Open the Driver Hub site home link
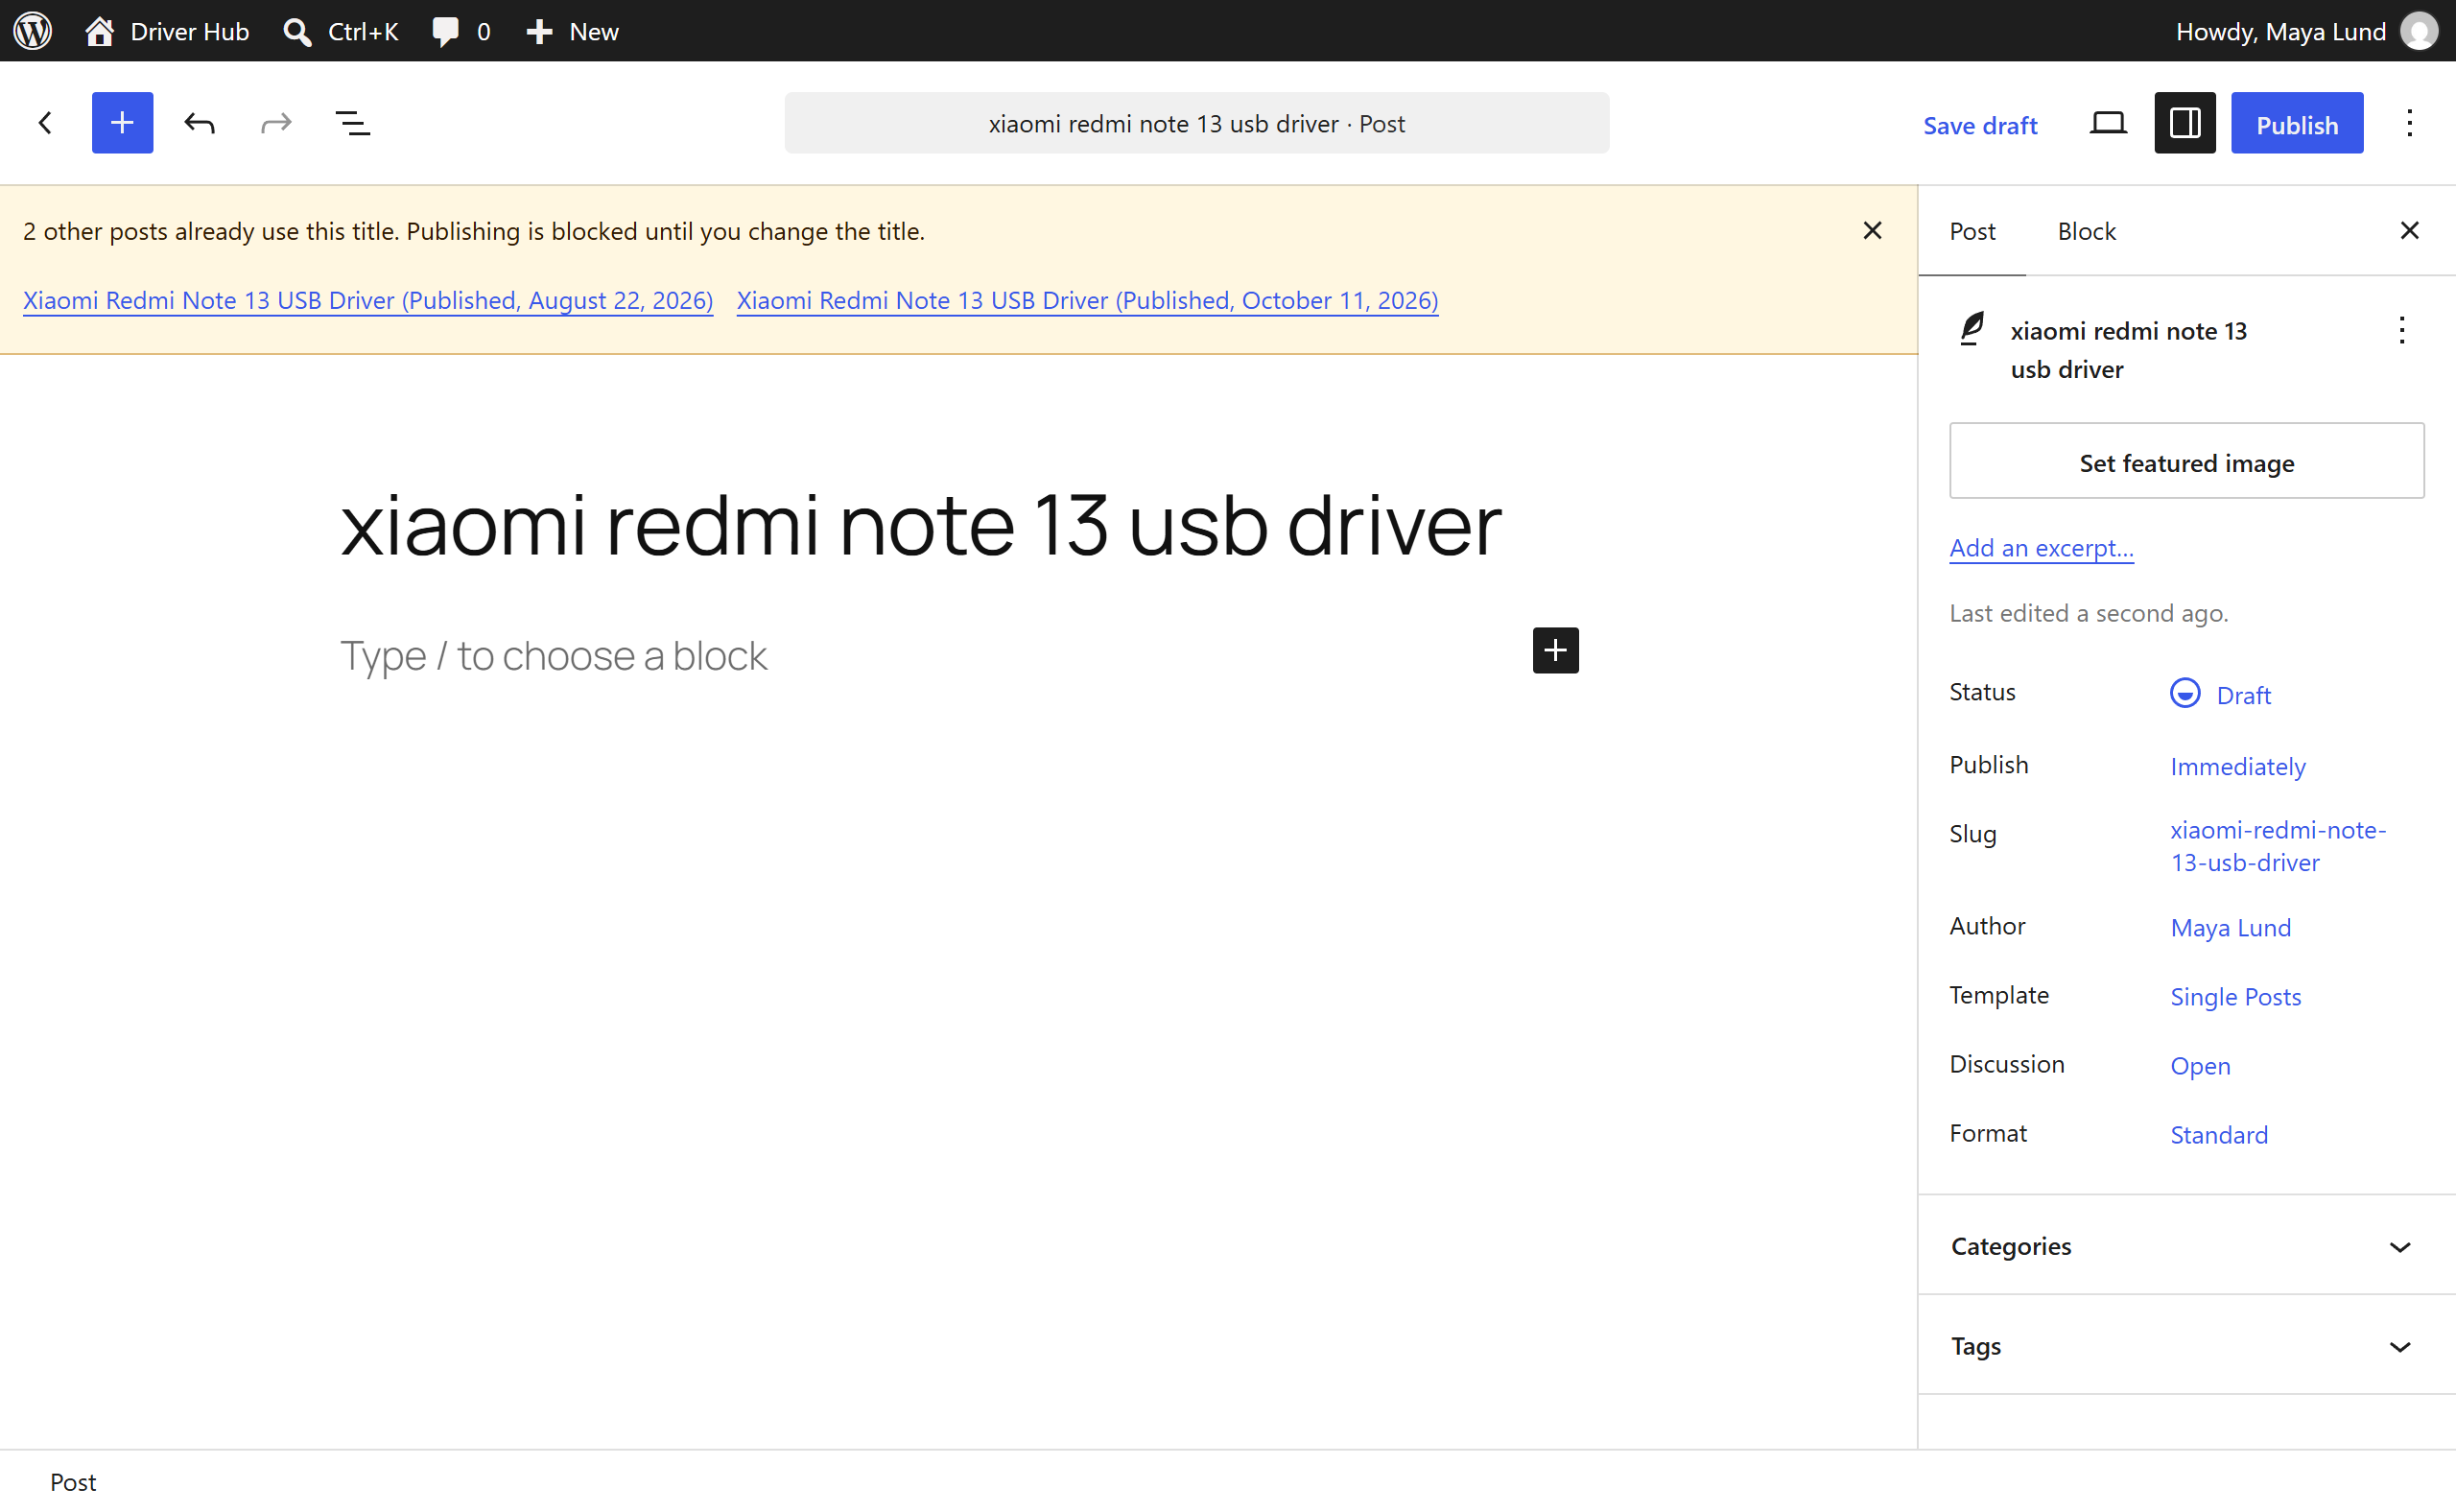Image resolution: width=2456 pixels, height=1512 pixels. (167, 31)
